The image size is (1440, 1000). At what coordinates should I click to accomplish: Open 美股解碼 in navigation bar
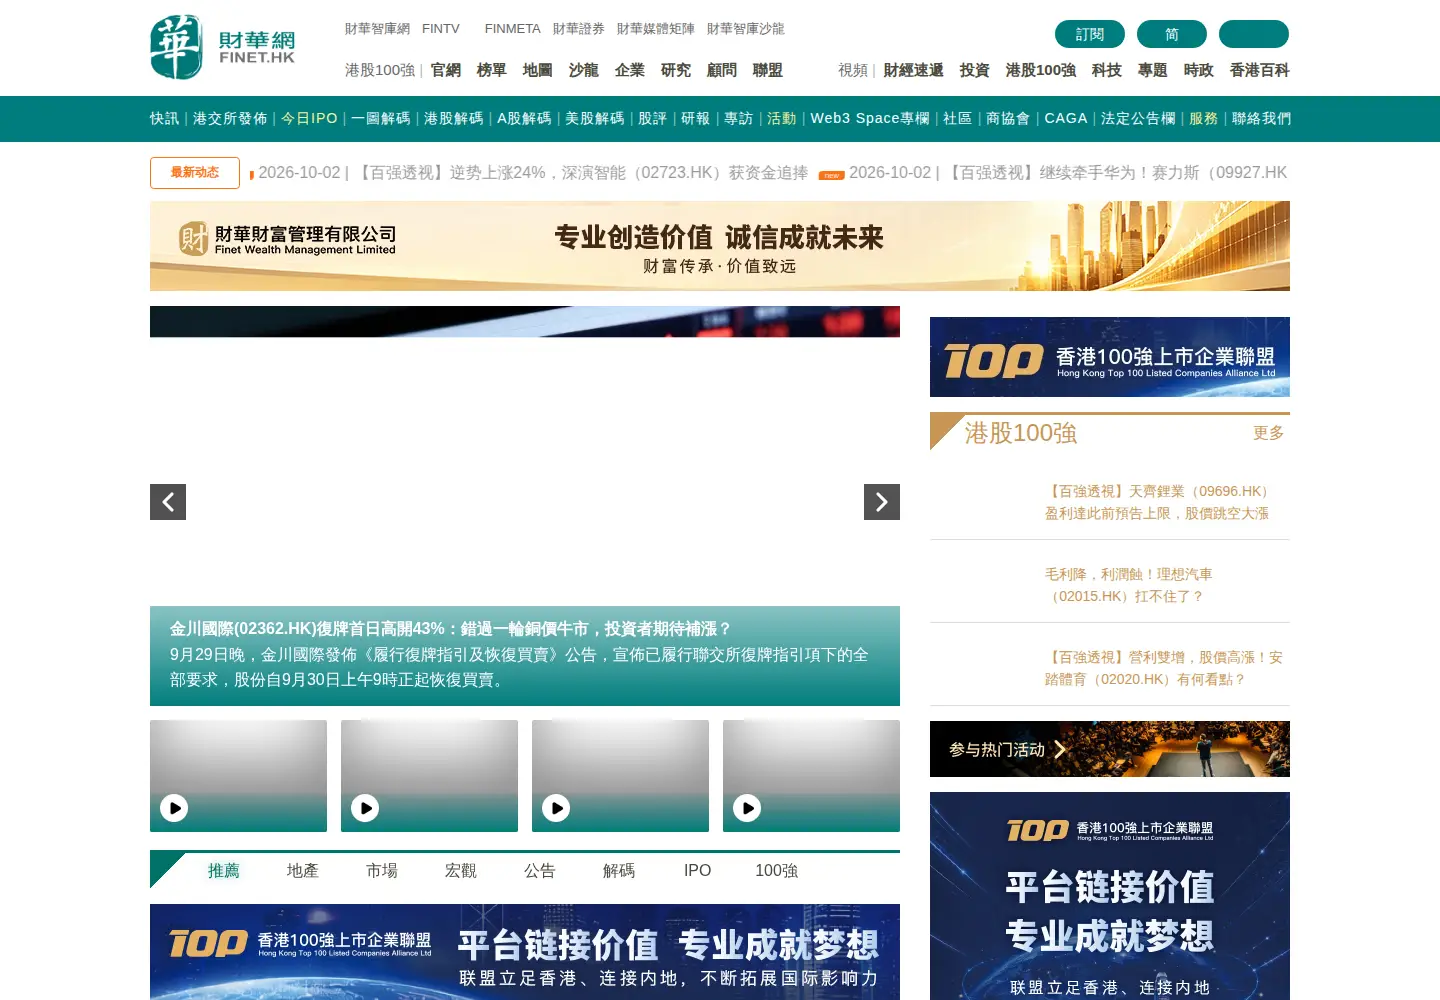(x=595, y=118)
